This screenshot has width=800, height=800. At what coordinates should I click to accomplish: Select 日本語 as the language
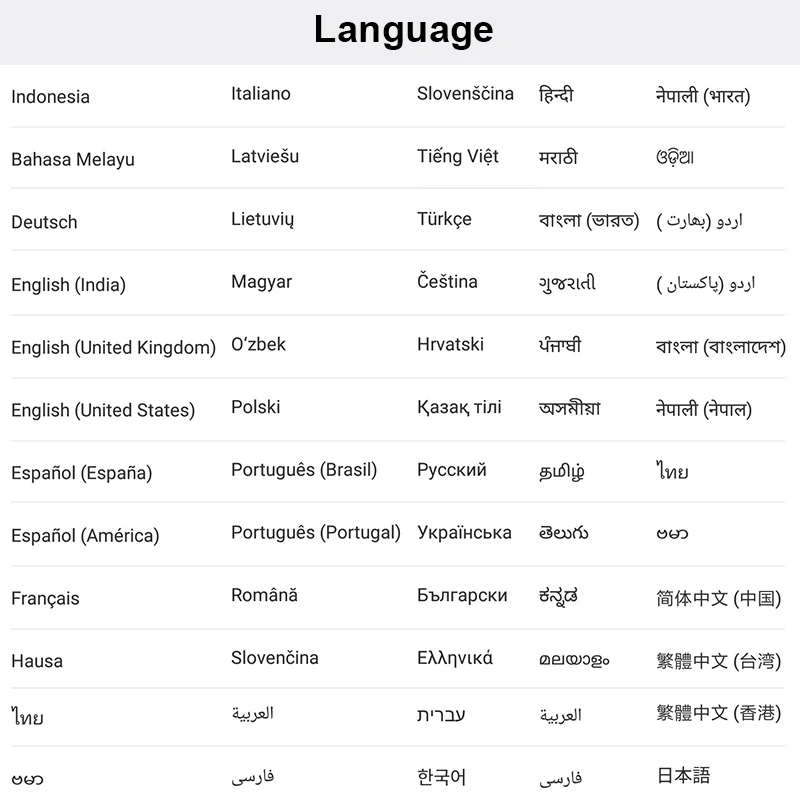683,776
